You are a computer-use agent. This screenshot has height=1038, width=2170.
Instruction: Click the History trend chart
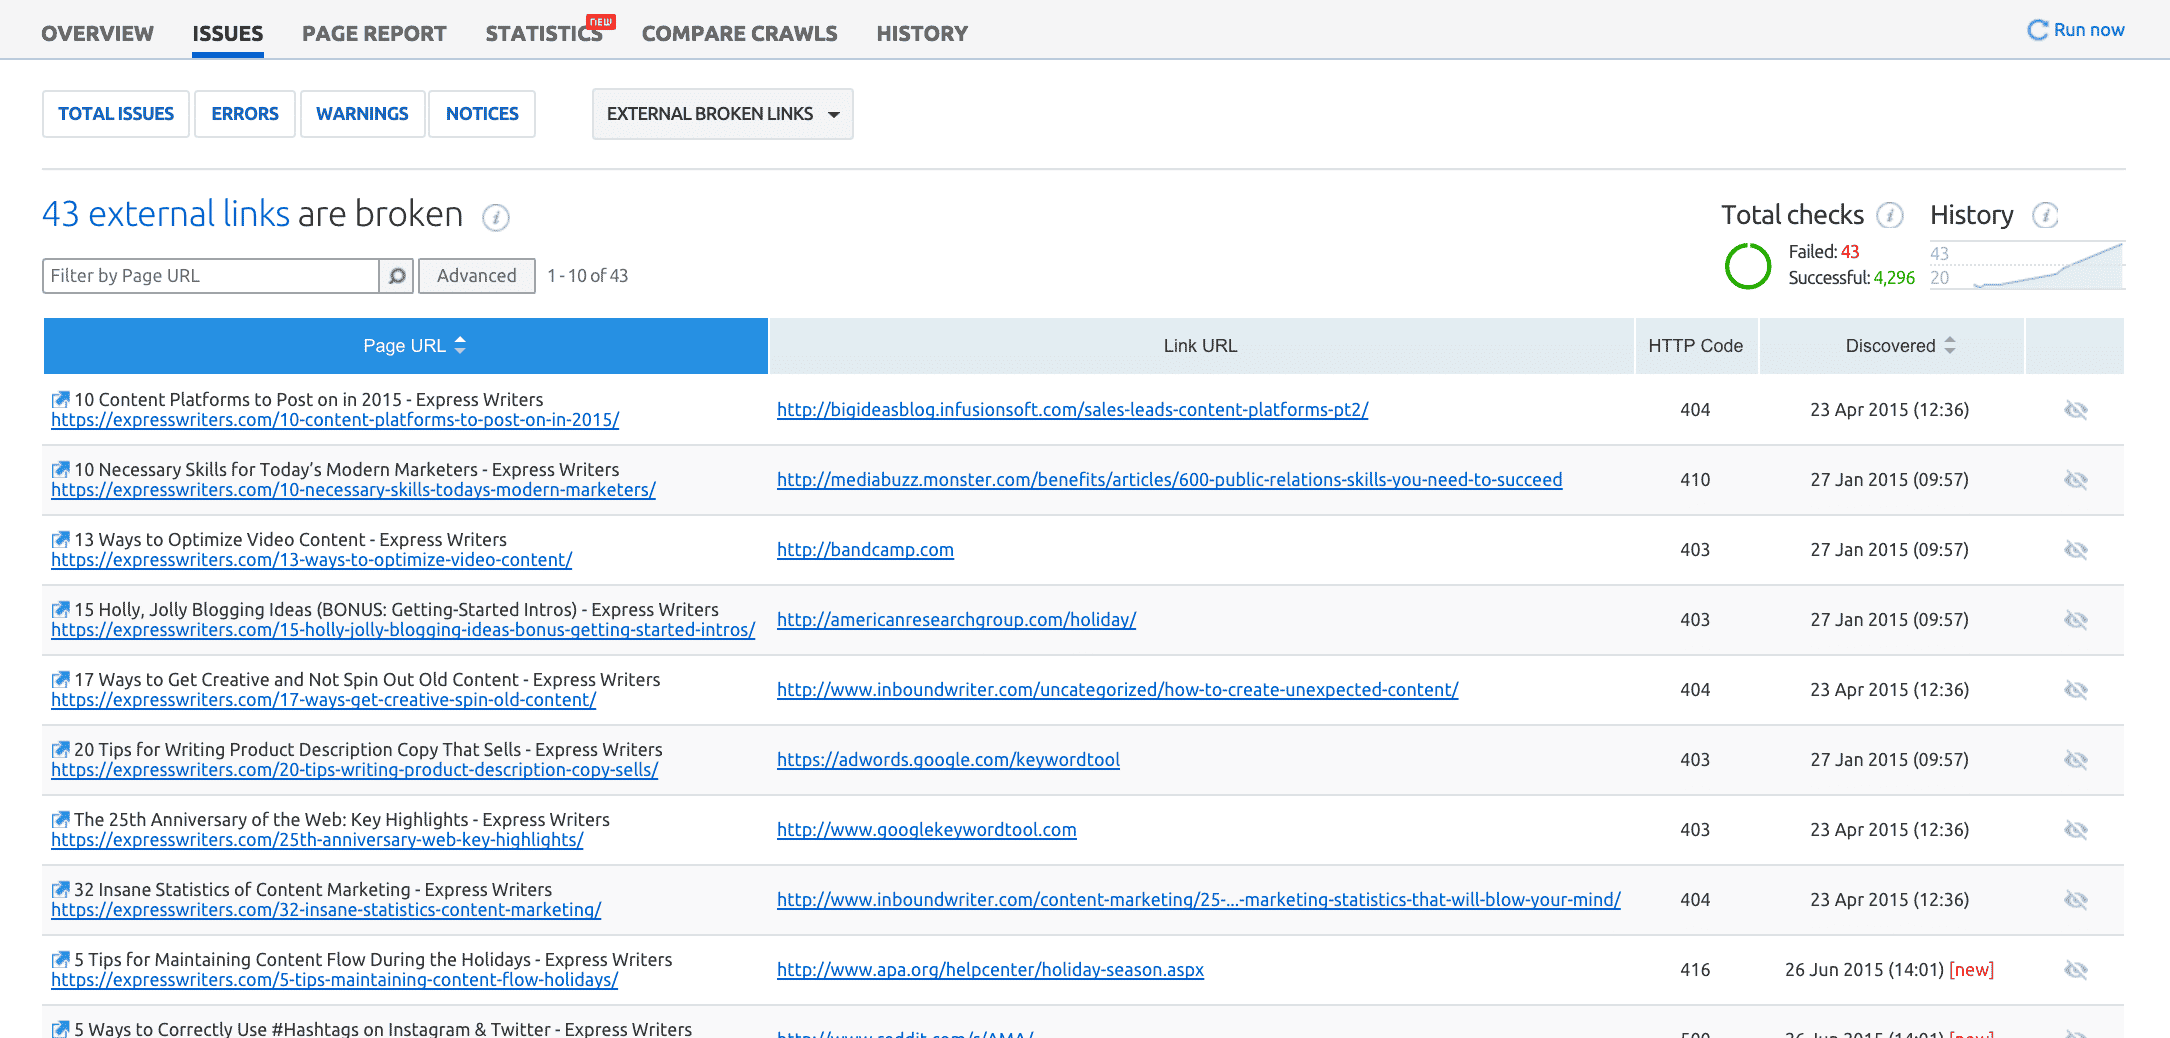coord(2027,266)
